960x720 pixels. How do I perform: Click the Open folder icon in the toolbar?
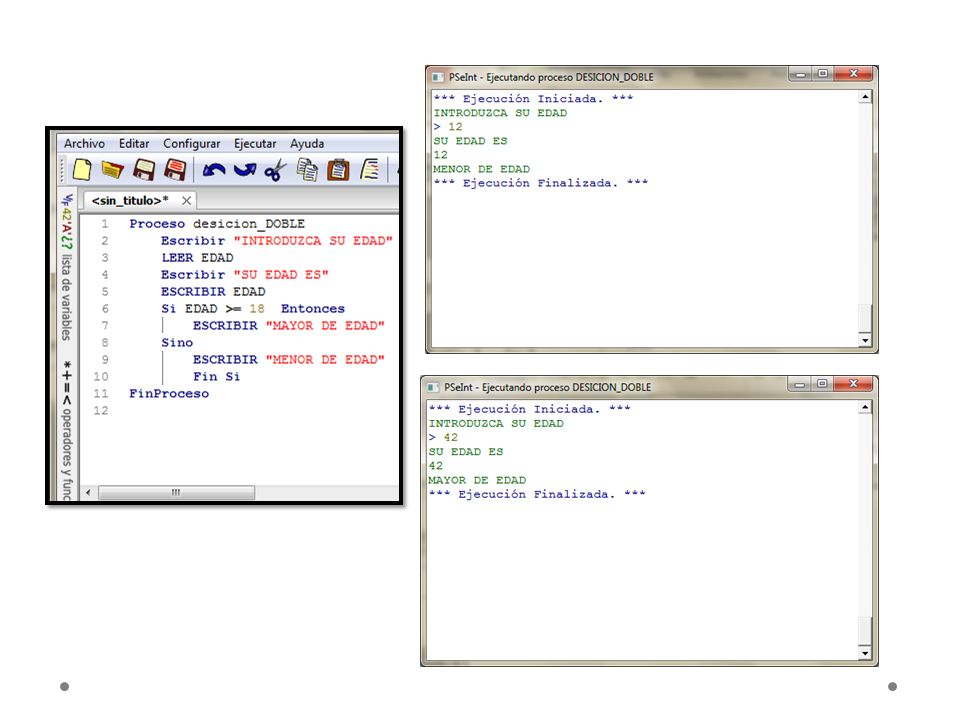coord(112,170)
